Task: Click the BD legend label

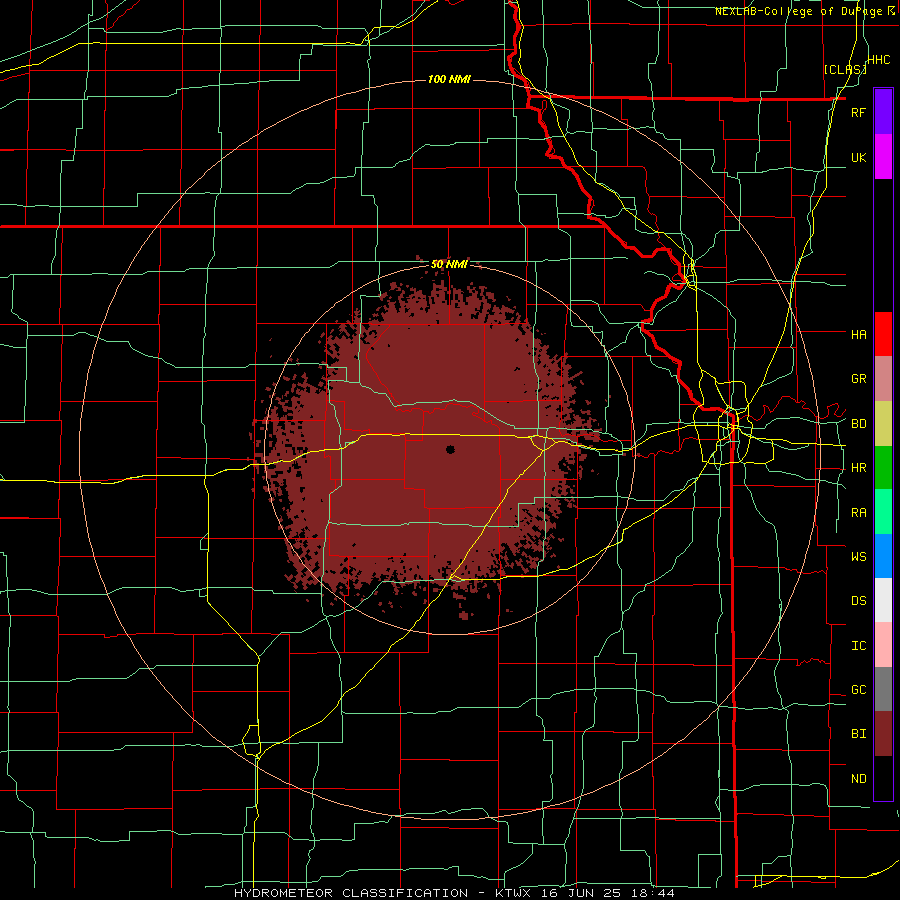Action: point(858,424)
